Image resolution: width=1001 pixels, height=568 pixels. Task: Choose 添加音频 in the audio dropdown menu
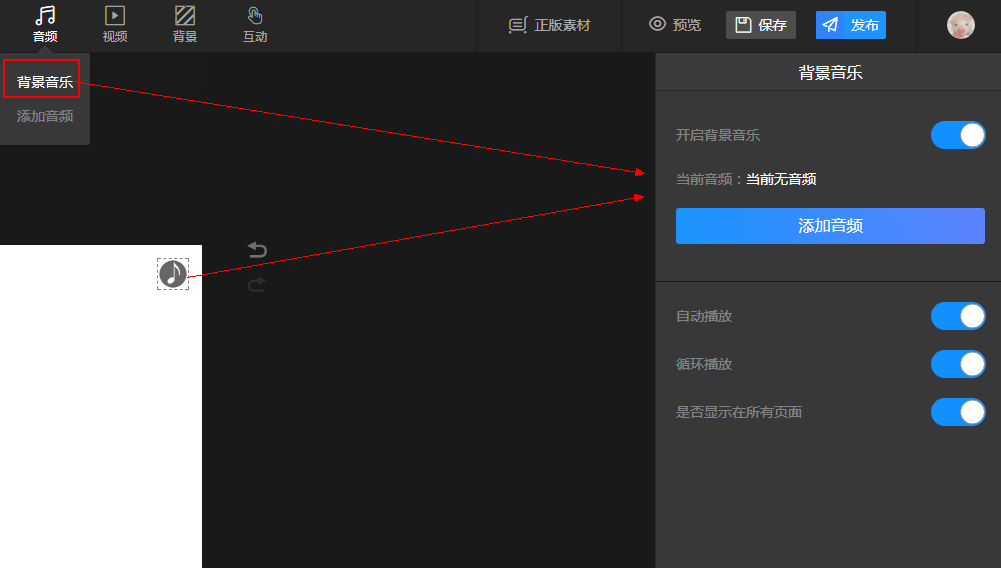45,116
